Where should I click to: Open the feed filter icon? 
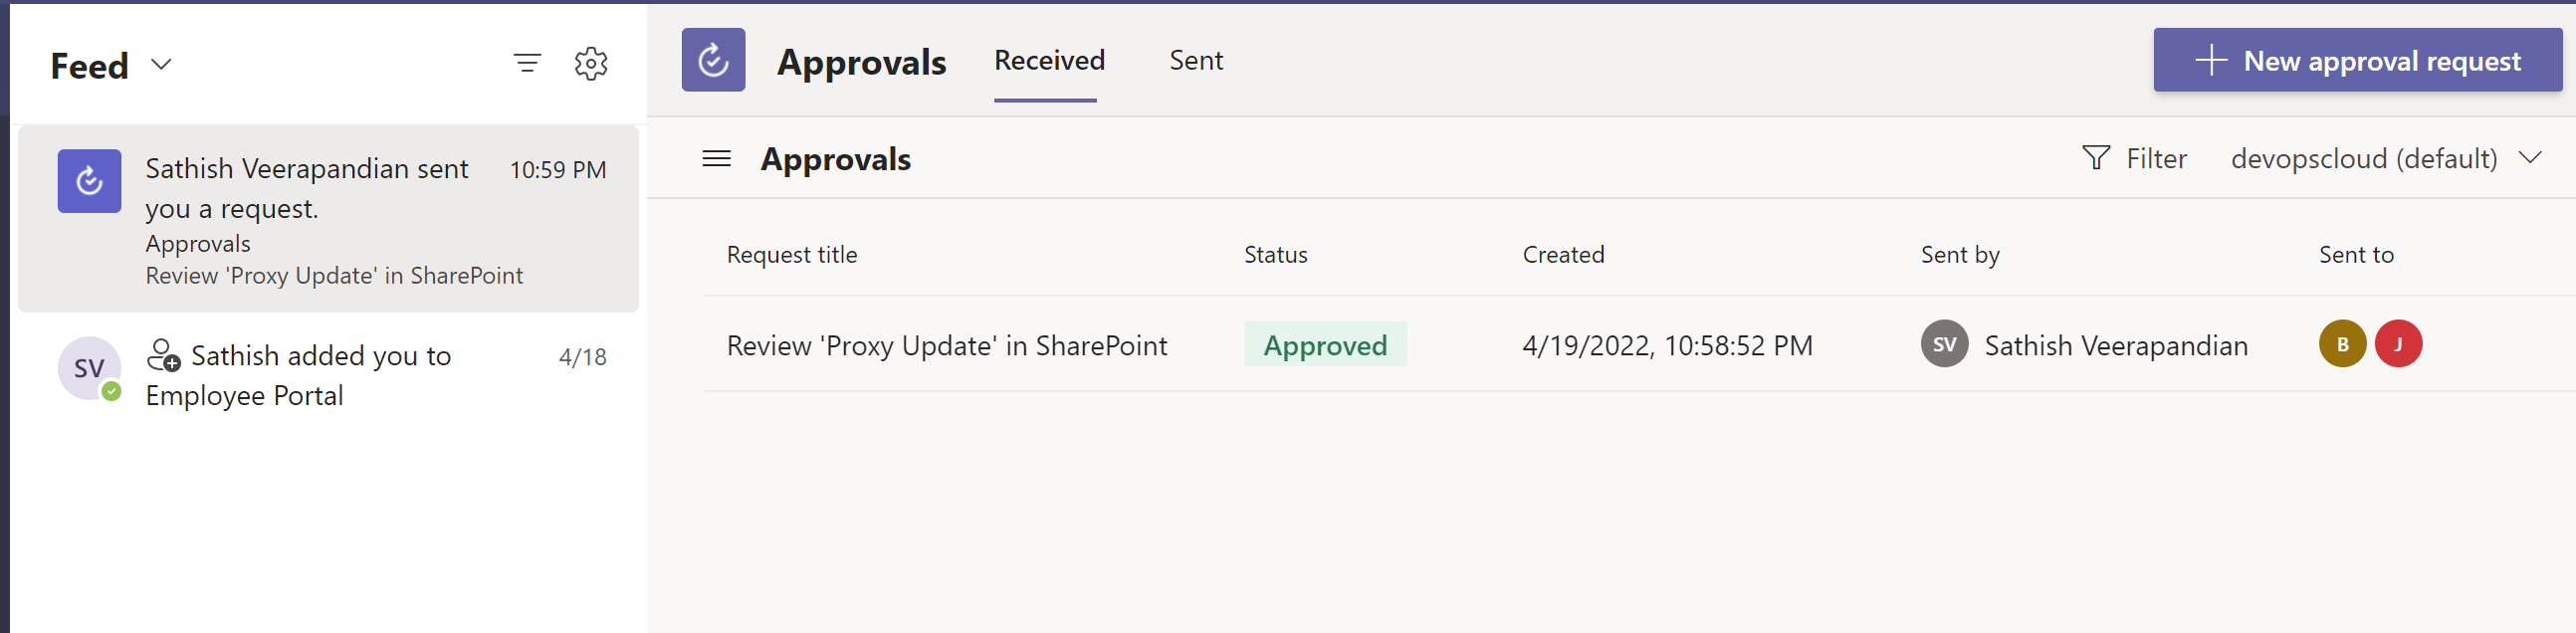pos(527,64)
